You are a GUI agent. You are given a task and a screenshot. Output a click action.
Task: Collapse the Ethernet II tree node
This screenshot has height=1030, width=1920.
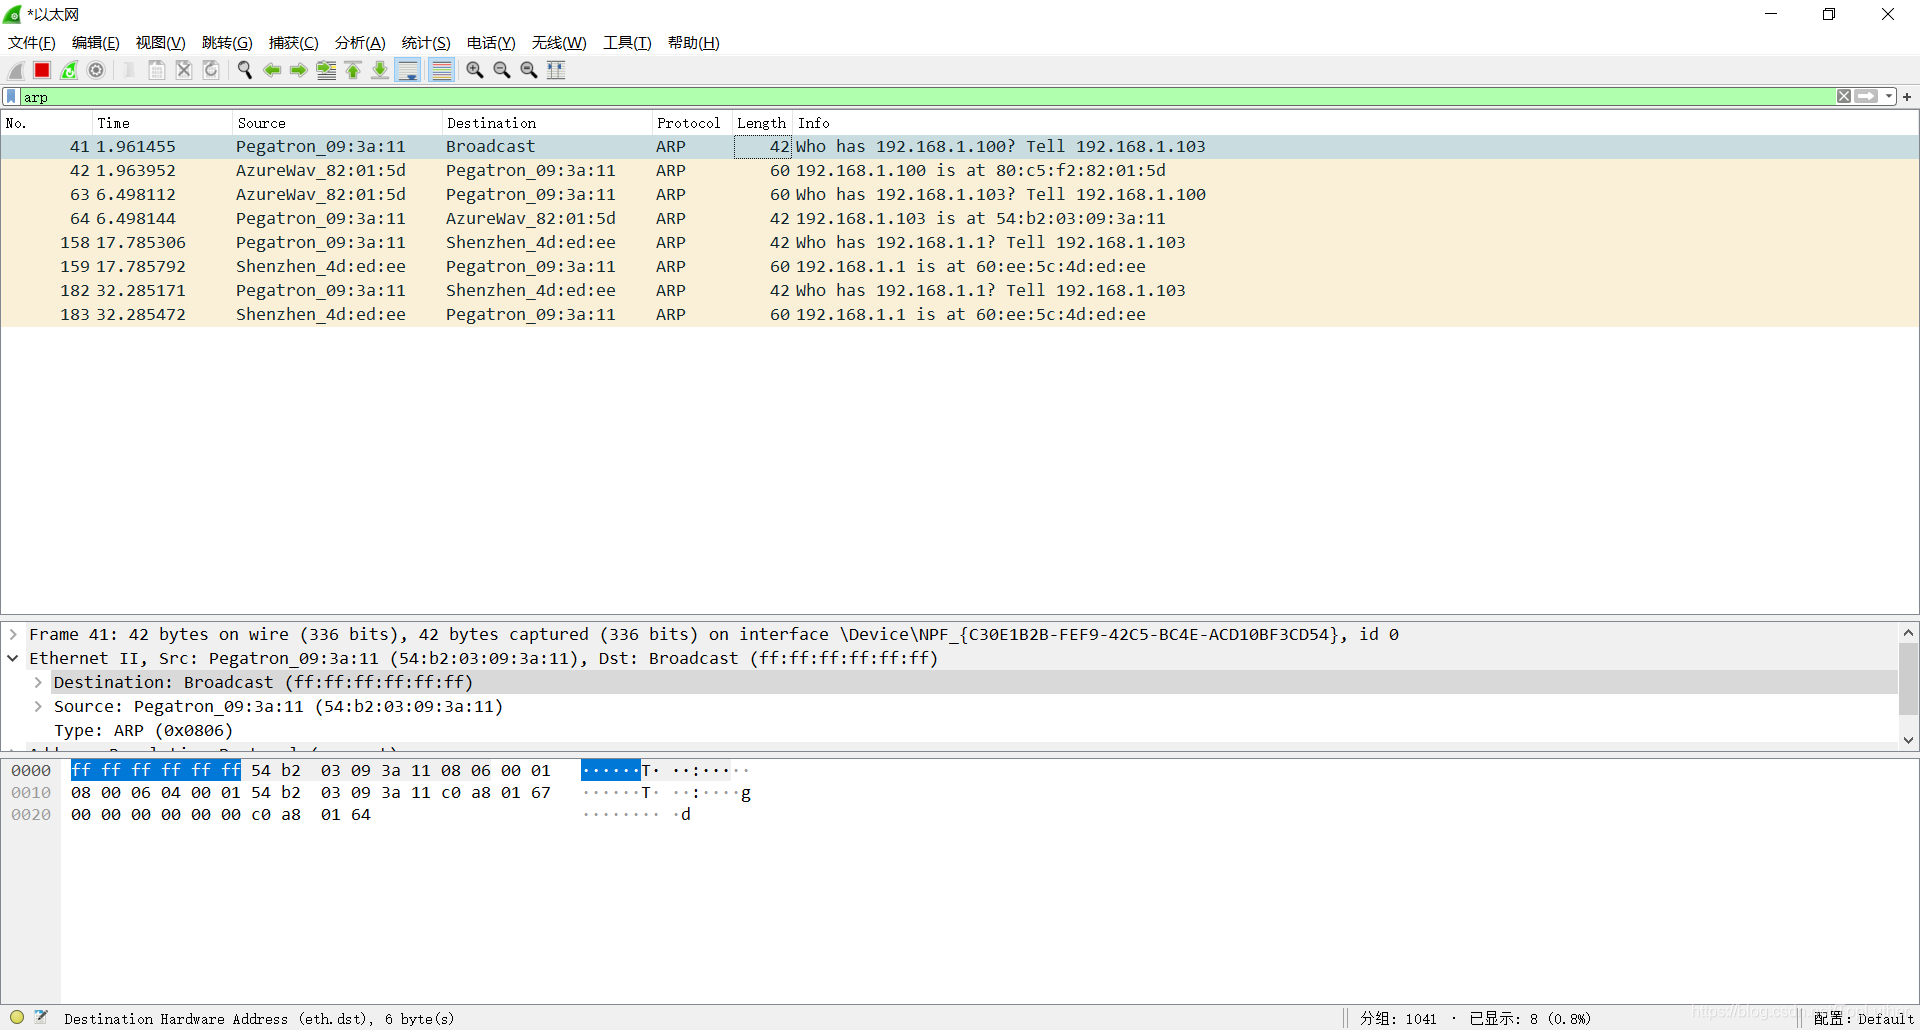coord(13,658)
